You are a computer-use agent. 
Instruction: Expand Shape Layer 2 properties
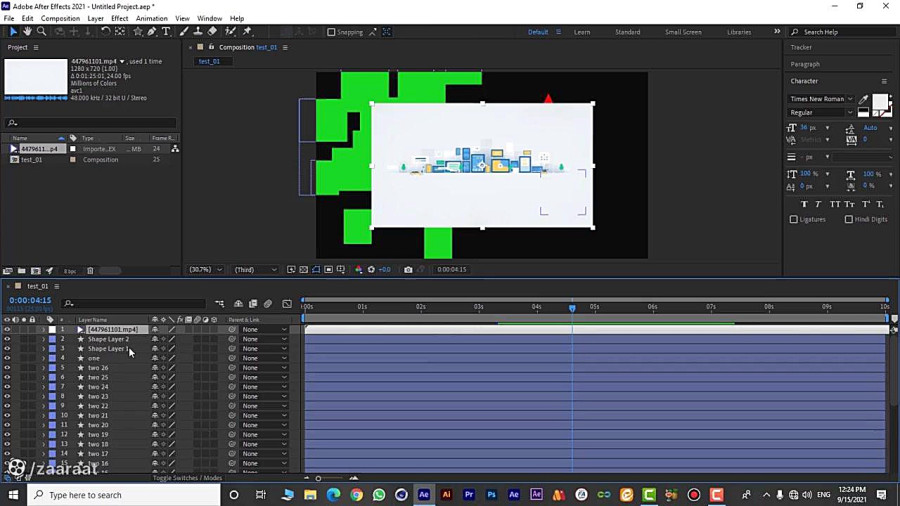(x=43, y=339)
